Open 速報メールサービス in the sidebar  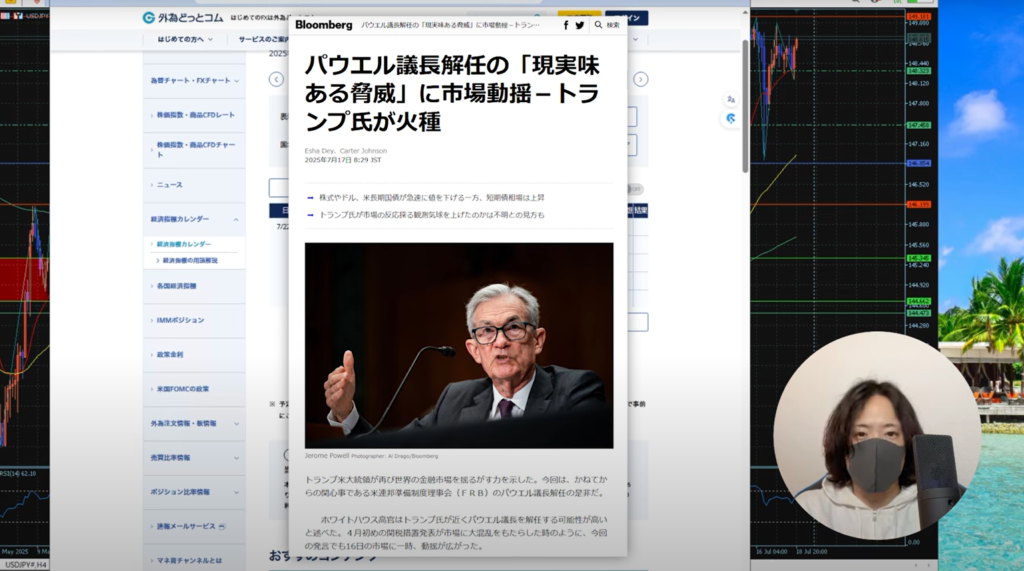194,527
